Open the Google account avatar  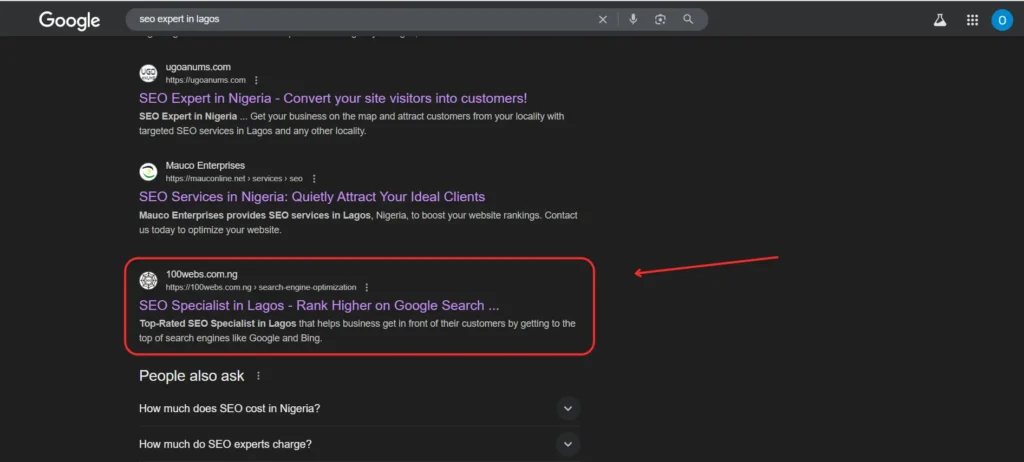(1002, 20)
